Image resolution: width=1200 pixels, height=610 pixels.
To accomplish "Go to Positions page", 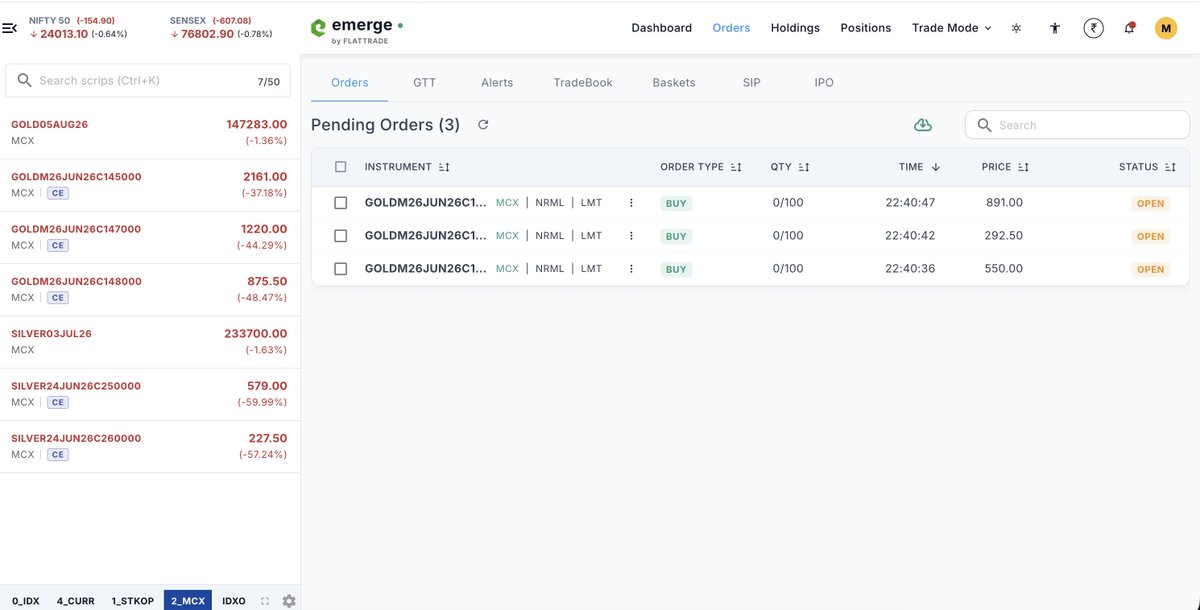I will (866, 28).
